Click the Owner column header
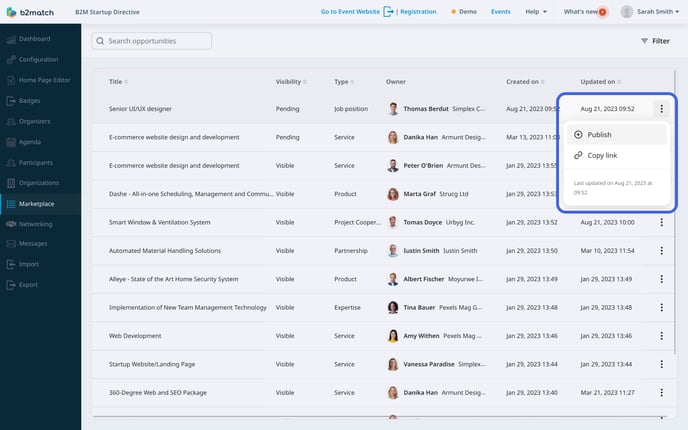The height and width of the screenshot is (430, 688). pyautogui.click(x=396, y=82)
